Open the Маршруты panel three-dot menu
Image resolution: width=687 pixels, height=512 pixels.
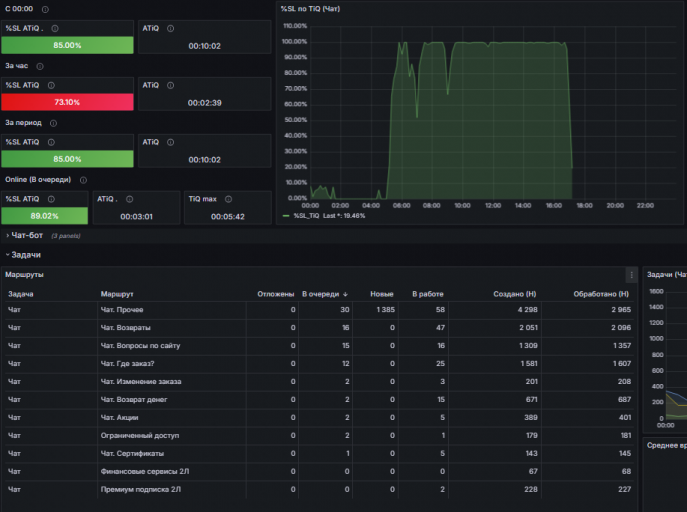click(x=631, y=275)
